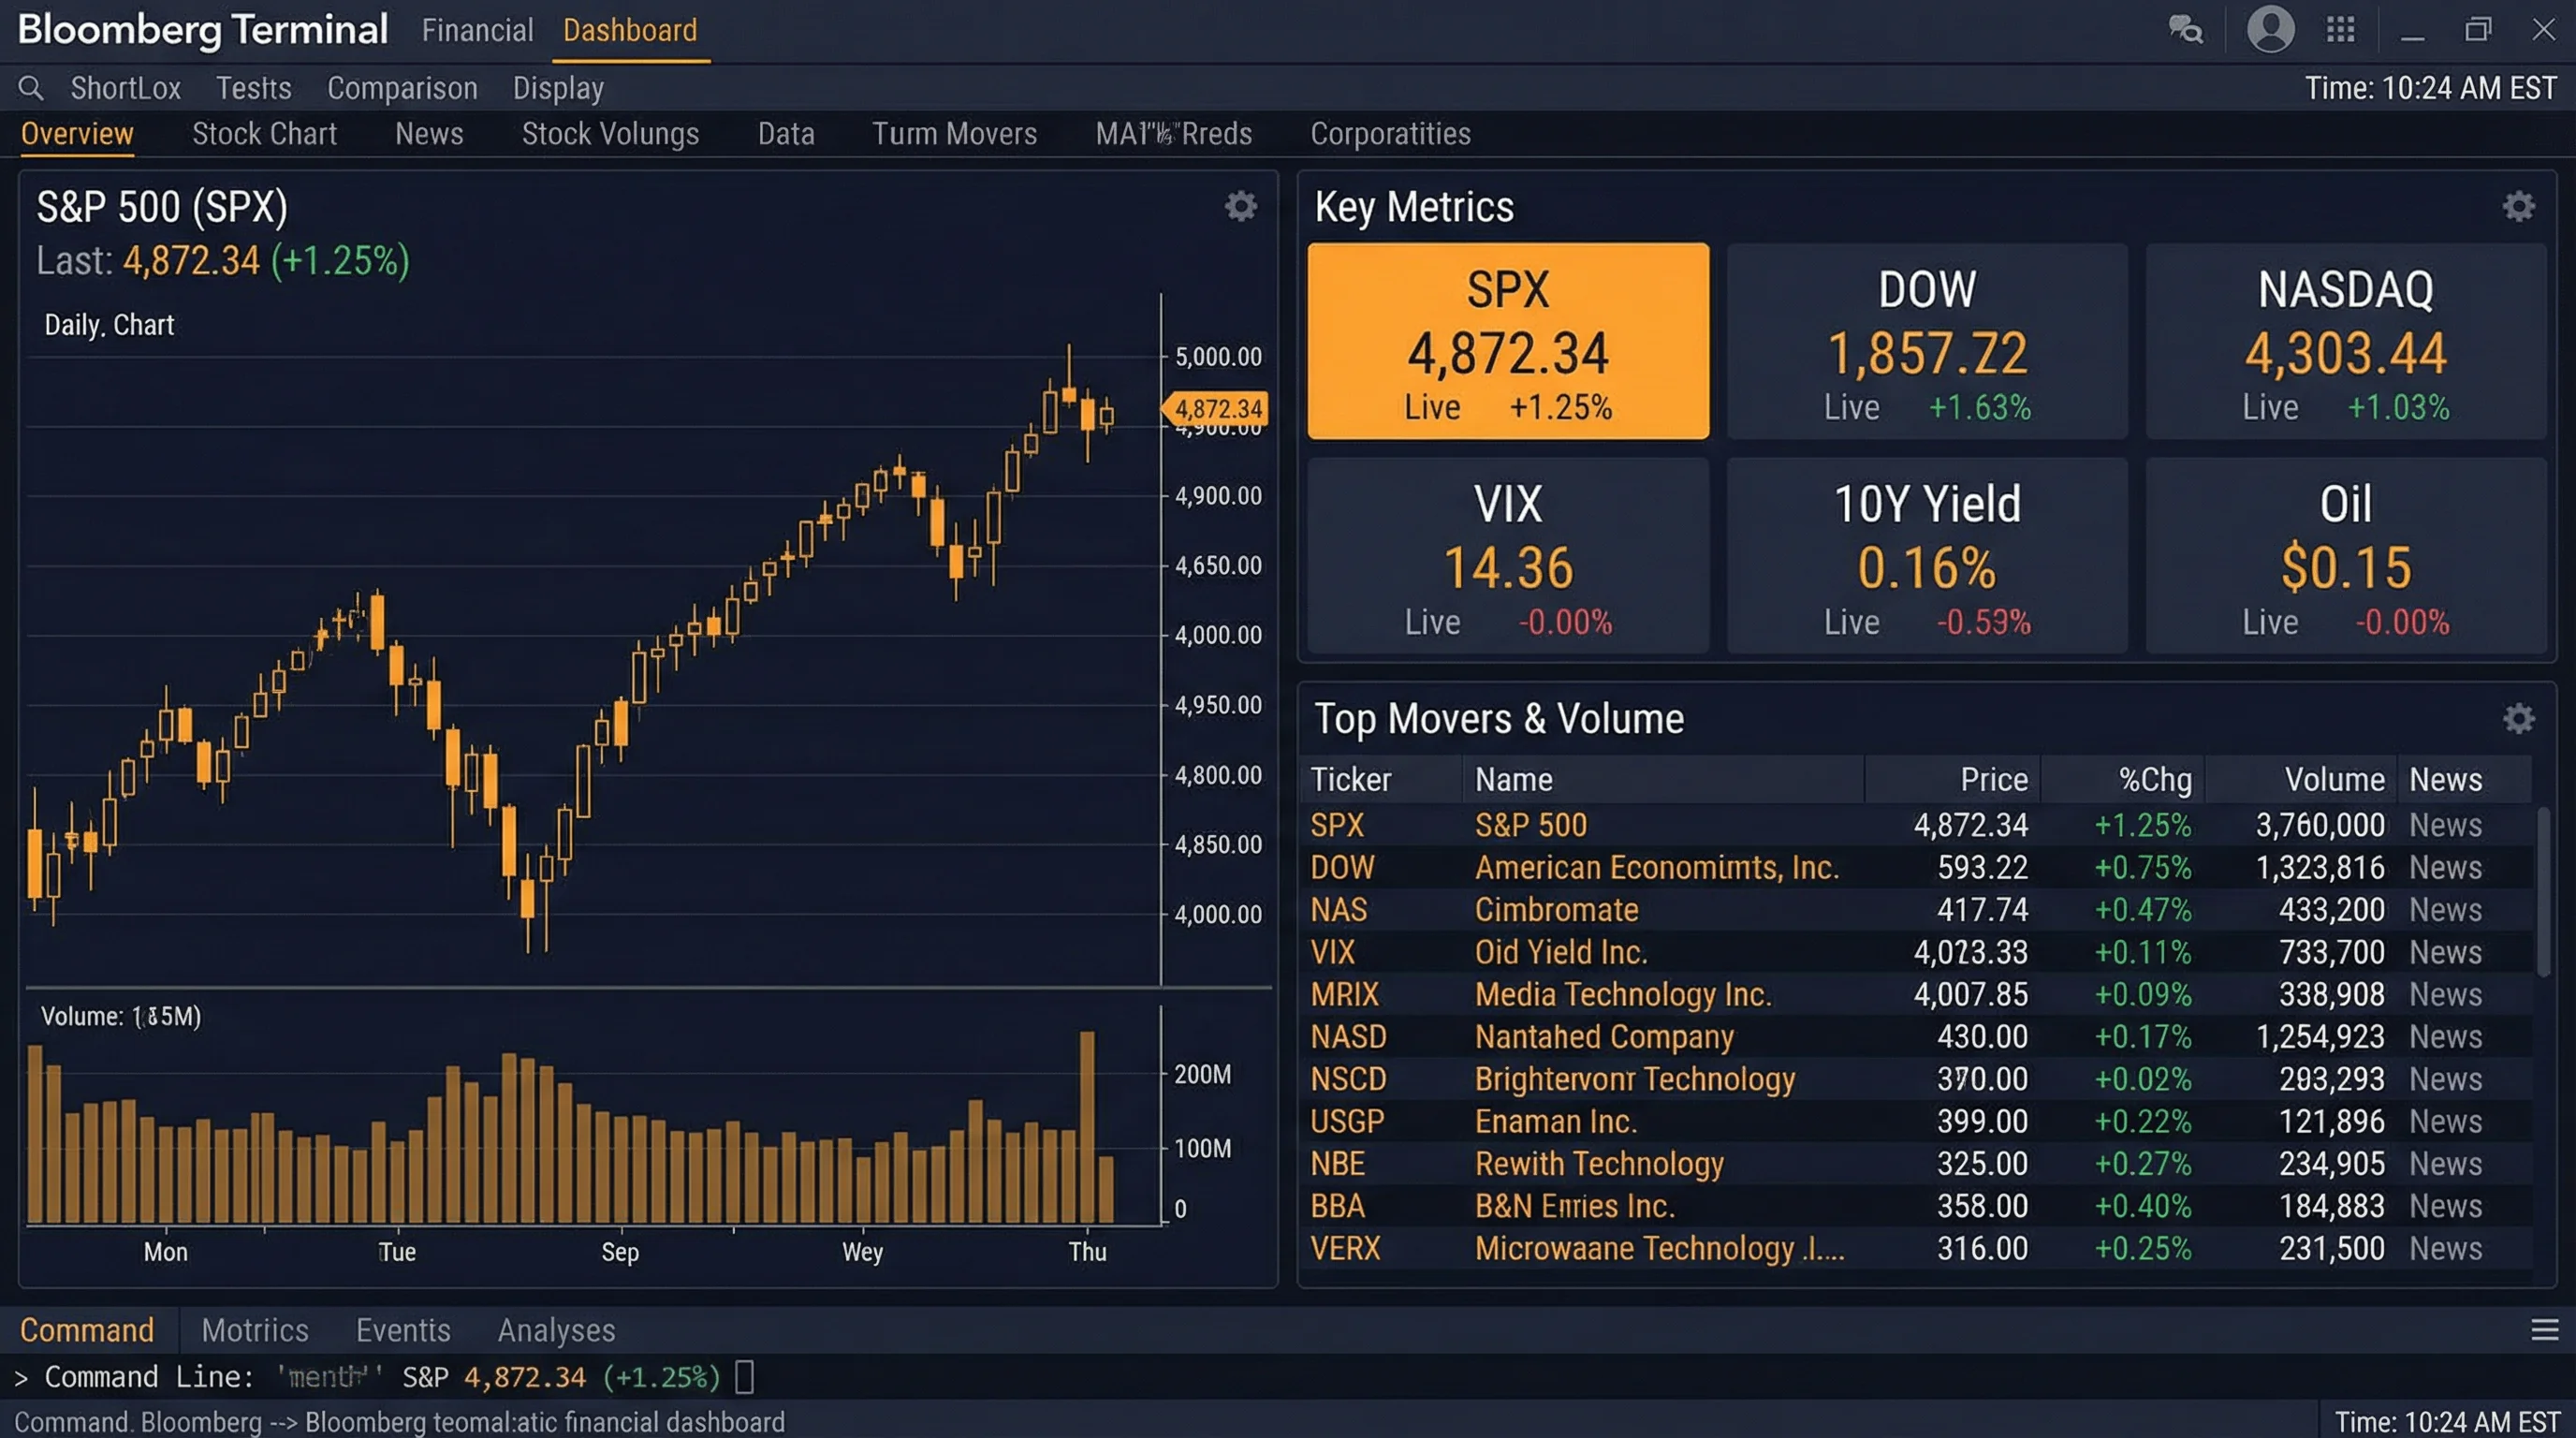
Task: Open the user profile avatar
Action: coord(2270,29)
